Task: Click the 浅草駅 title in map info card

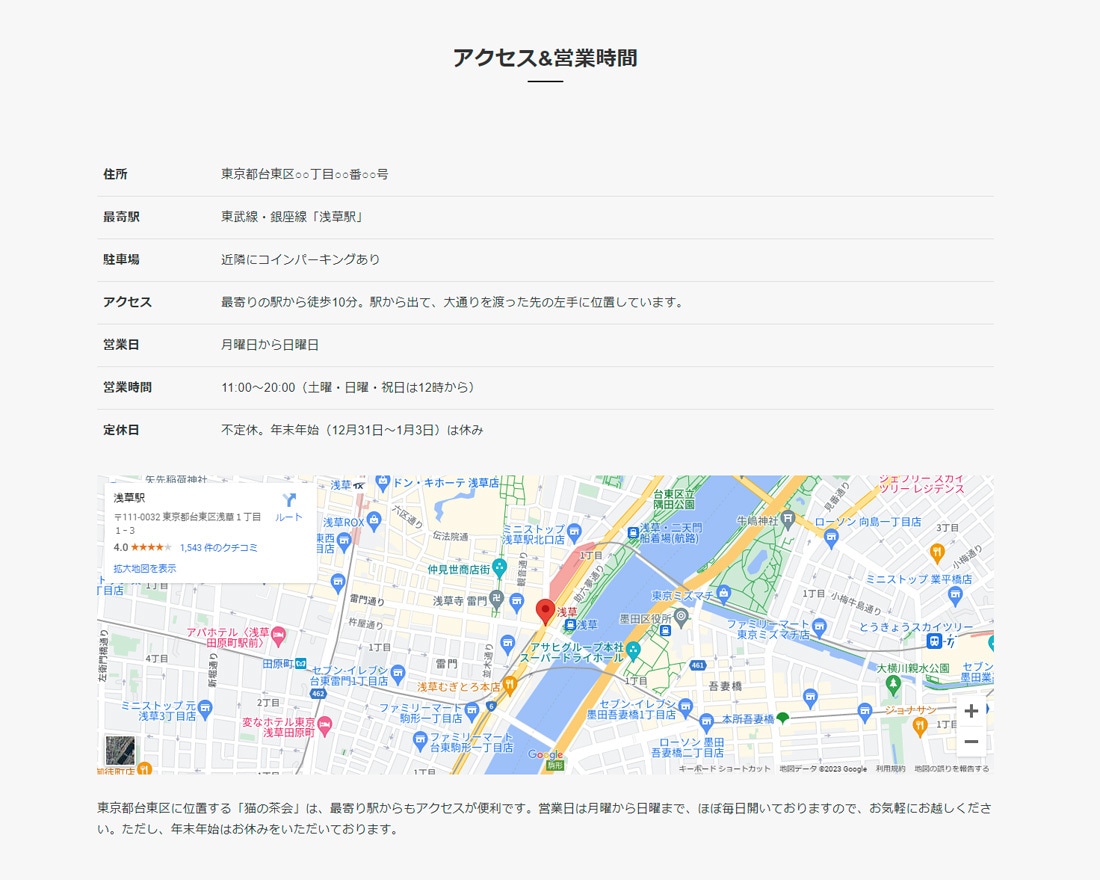Action: click(129, 498)
